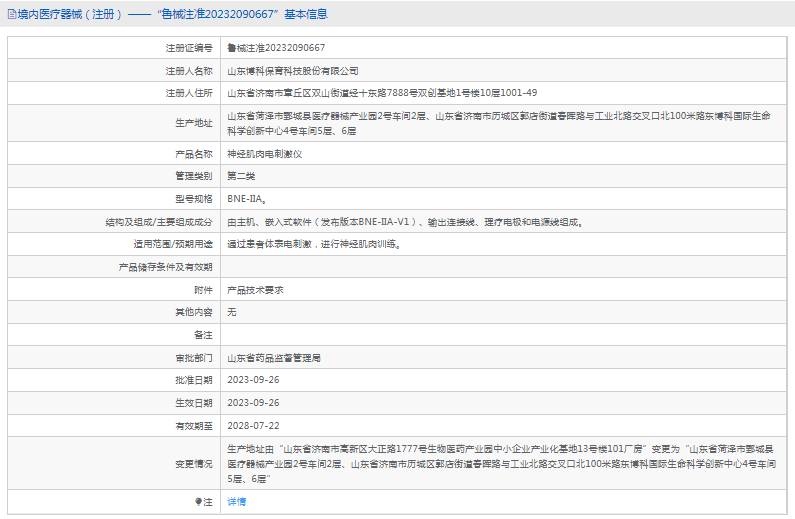
Task: Select approving authority 山东省药品监督管理局
Action: 274,358
